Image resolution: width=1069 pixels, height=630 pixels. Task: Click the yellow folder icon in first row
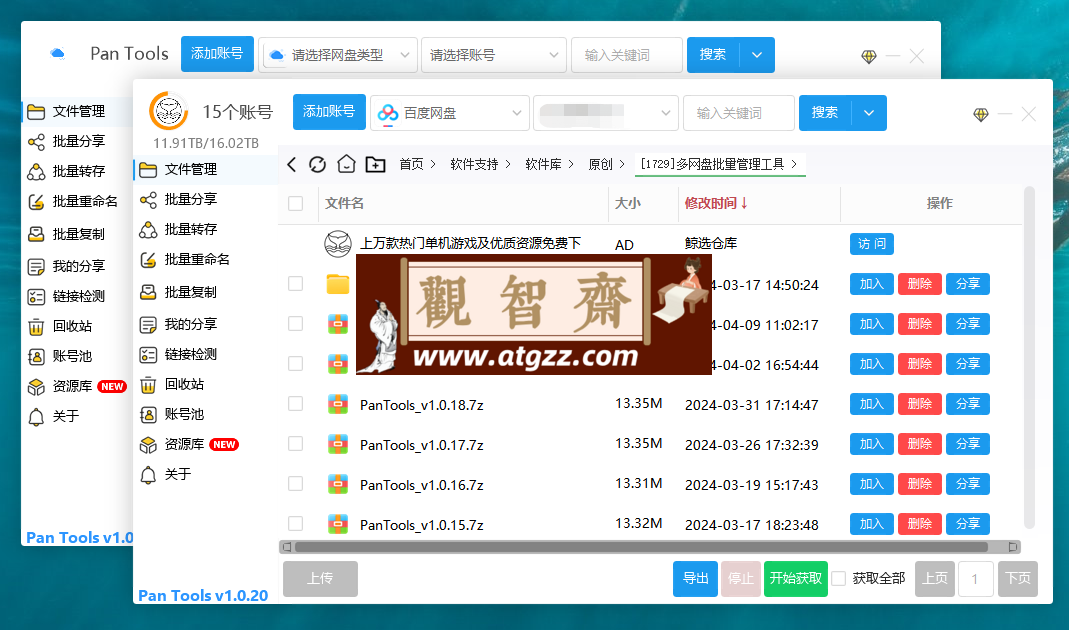pyautogui.click(x=337, y=284)
